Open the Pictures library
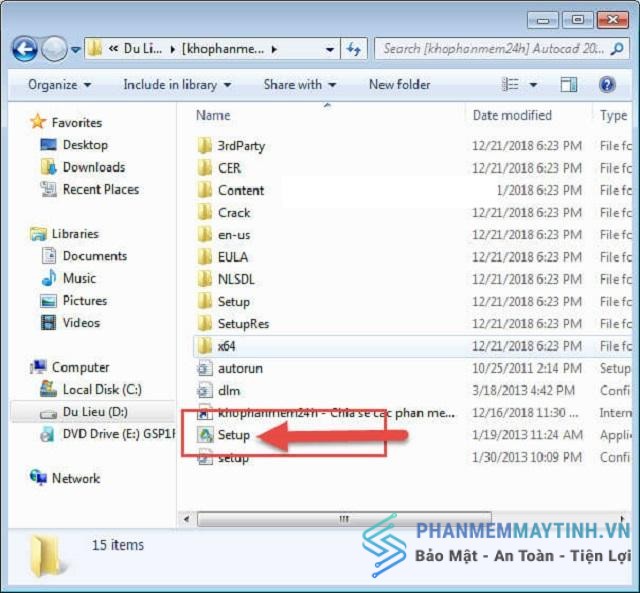This screenshot has height=593, width=640. click(x=84, y=301)
